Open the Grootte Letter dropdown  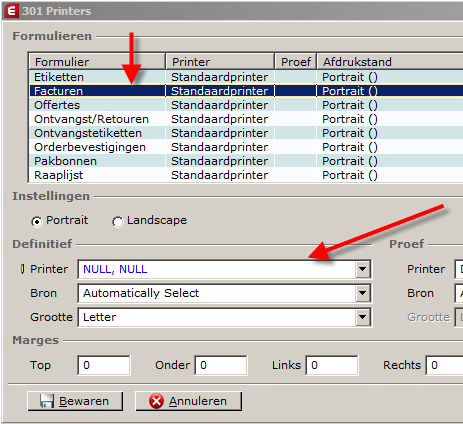coord(363,317)
